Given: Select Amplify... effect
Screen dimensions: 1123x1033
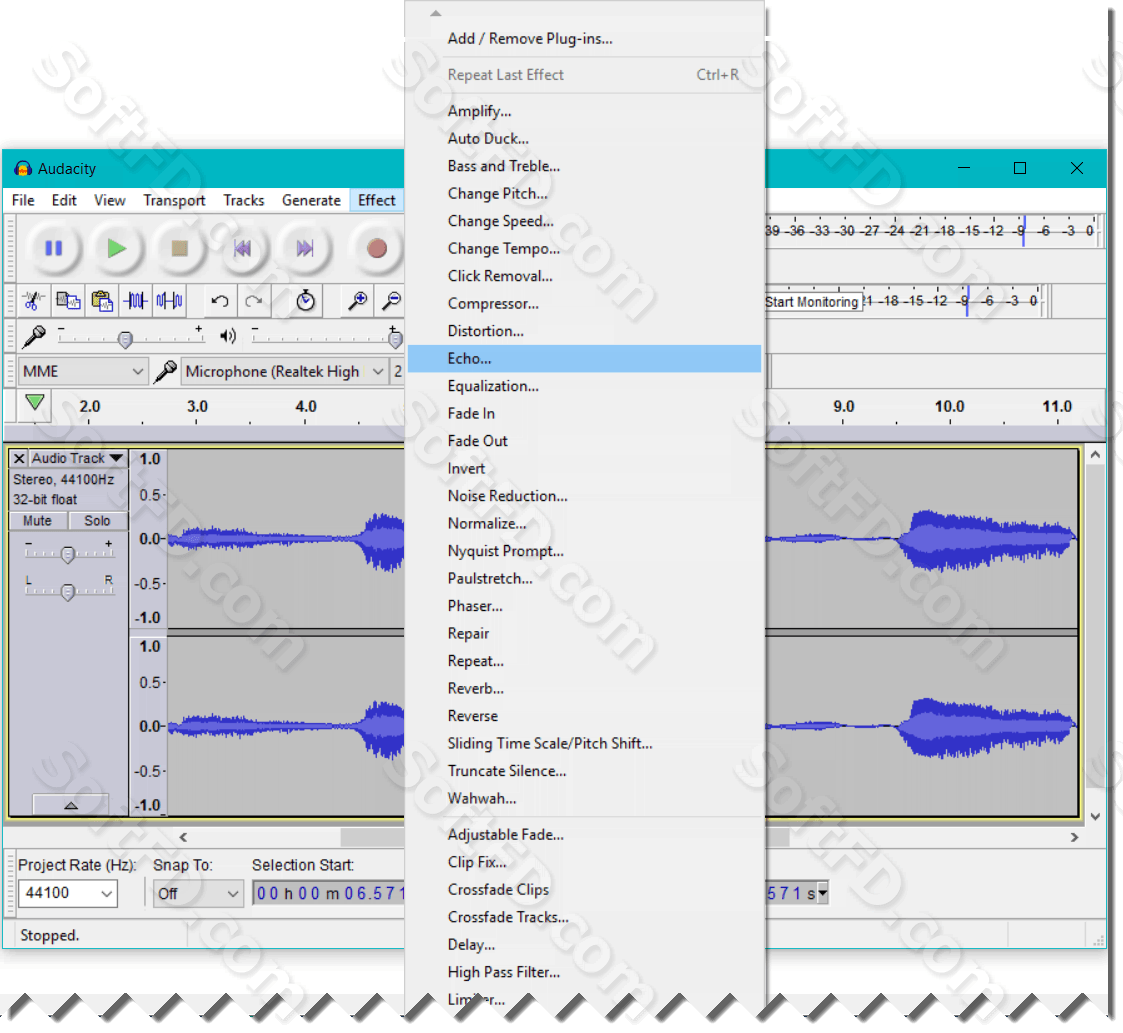Looking at the screenshot, I should click(x=584, y=111).
